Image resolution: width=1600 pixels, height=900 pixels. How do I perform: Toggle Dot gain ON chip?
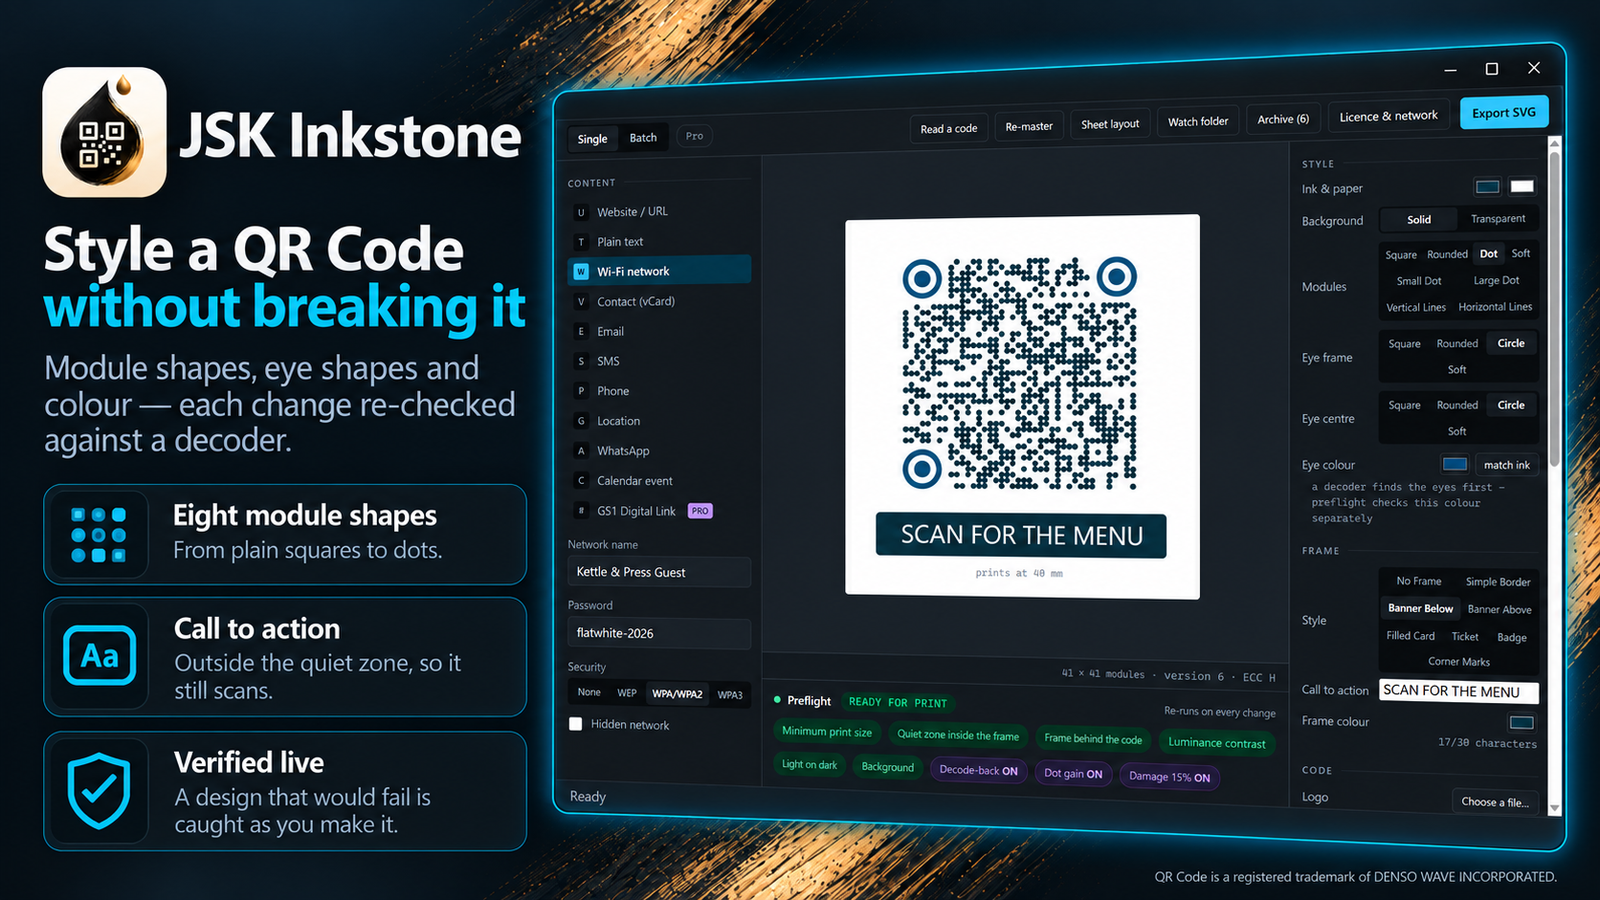(1073, 773)
